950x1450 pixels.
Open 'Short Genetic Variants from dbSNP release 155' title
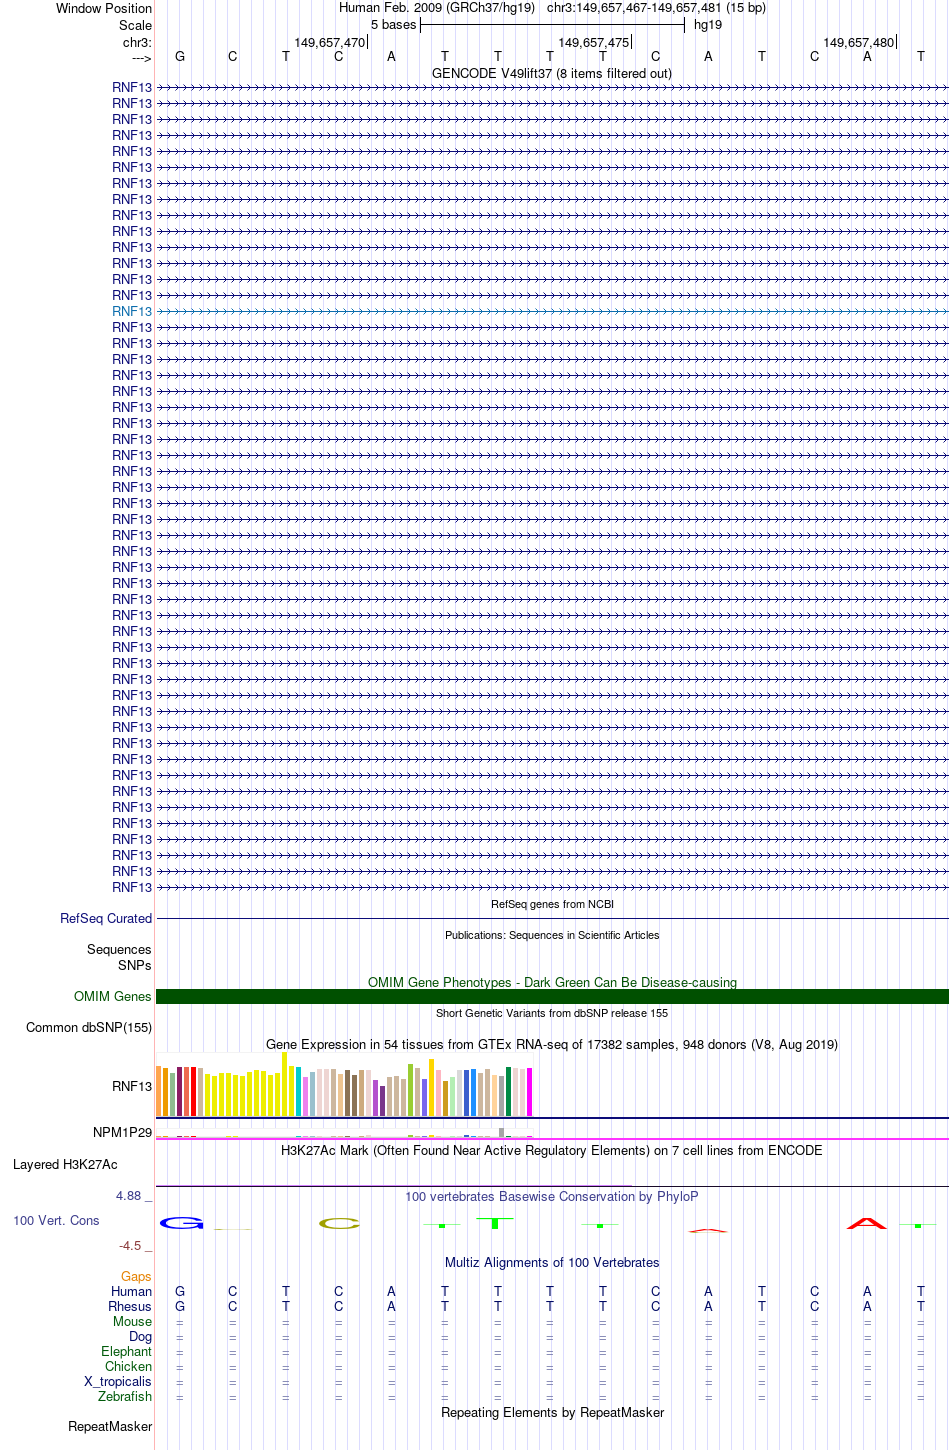point(552,1013)
